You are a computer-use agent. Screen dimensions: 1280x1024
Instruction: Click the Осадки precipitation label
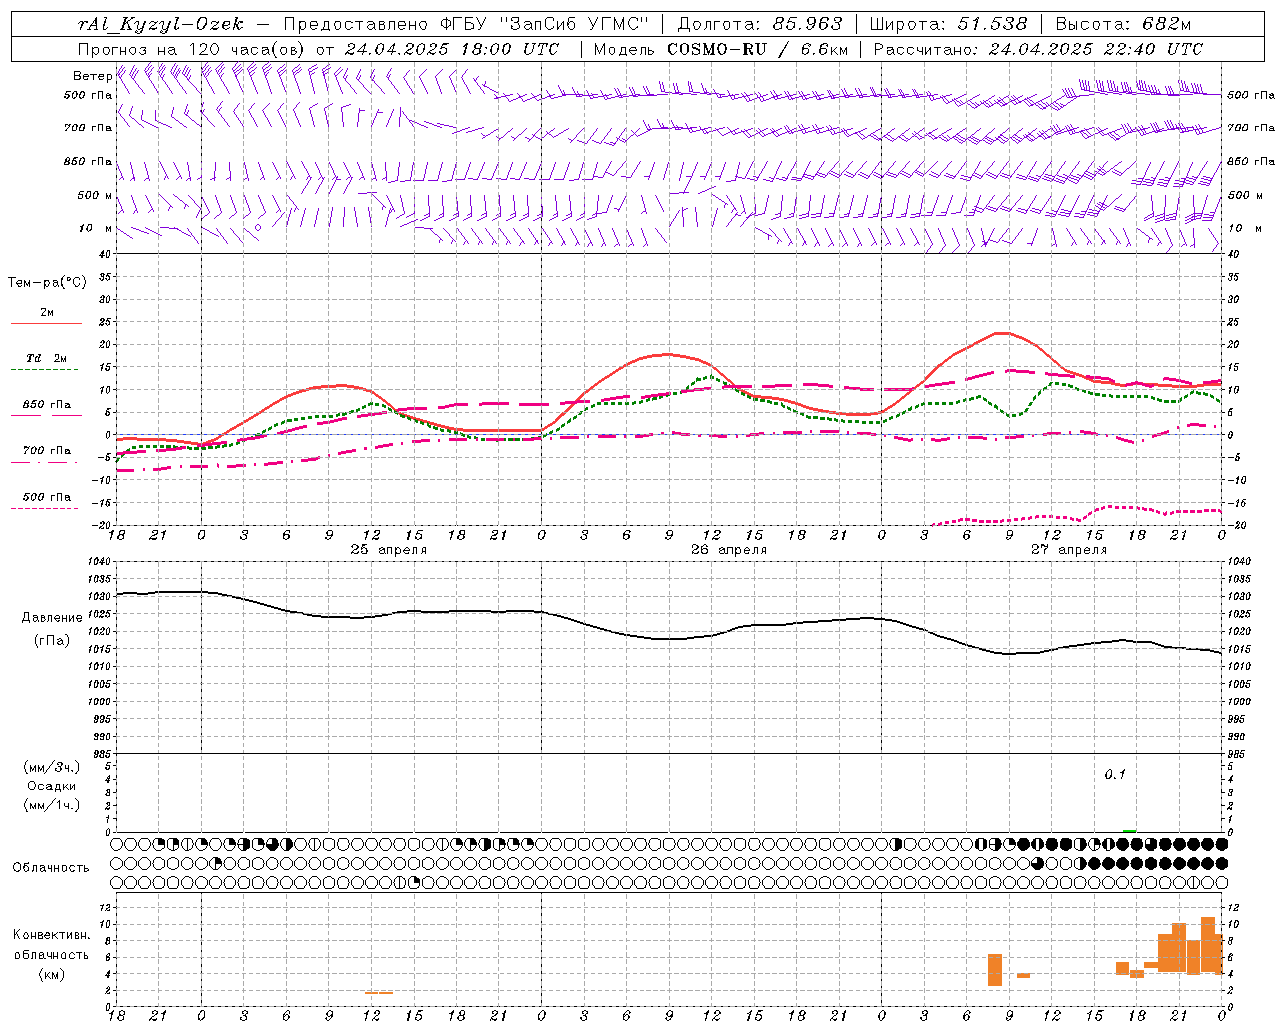[x=52, y=787]
